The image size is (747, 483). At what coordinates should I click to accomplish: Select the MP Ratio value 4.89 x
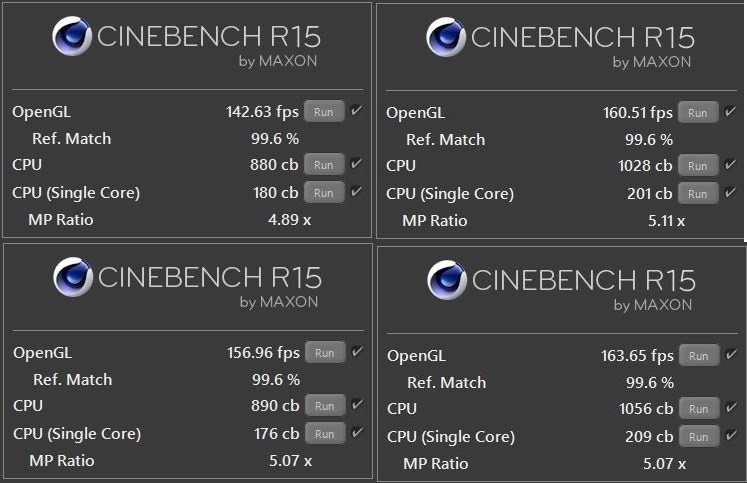coord(290,220)
